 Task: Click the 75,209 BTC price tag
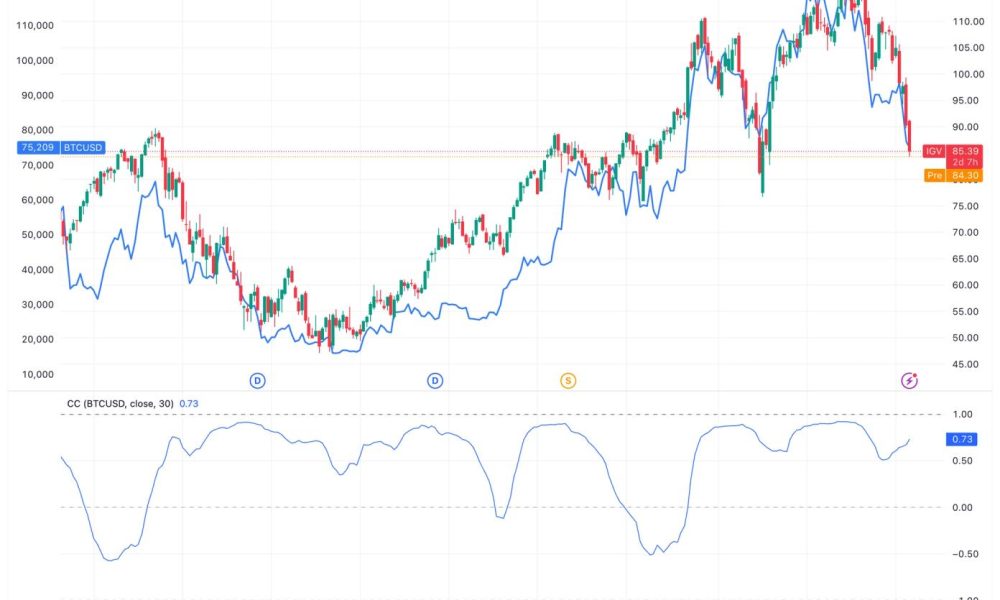pyautogui.click(x=36, y=147)
